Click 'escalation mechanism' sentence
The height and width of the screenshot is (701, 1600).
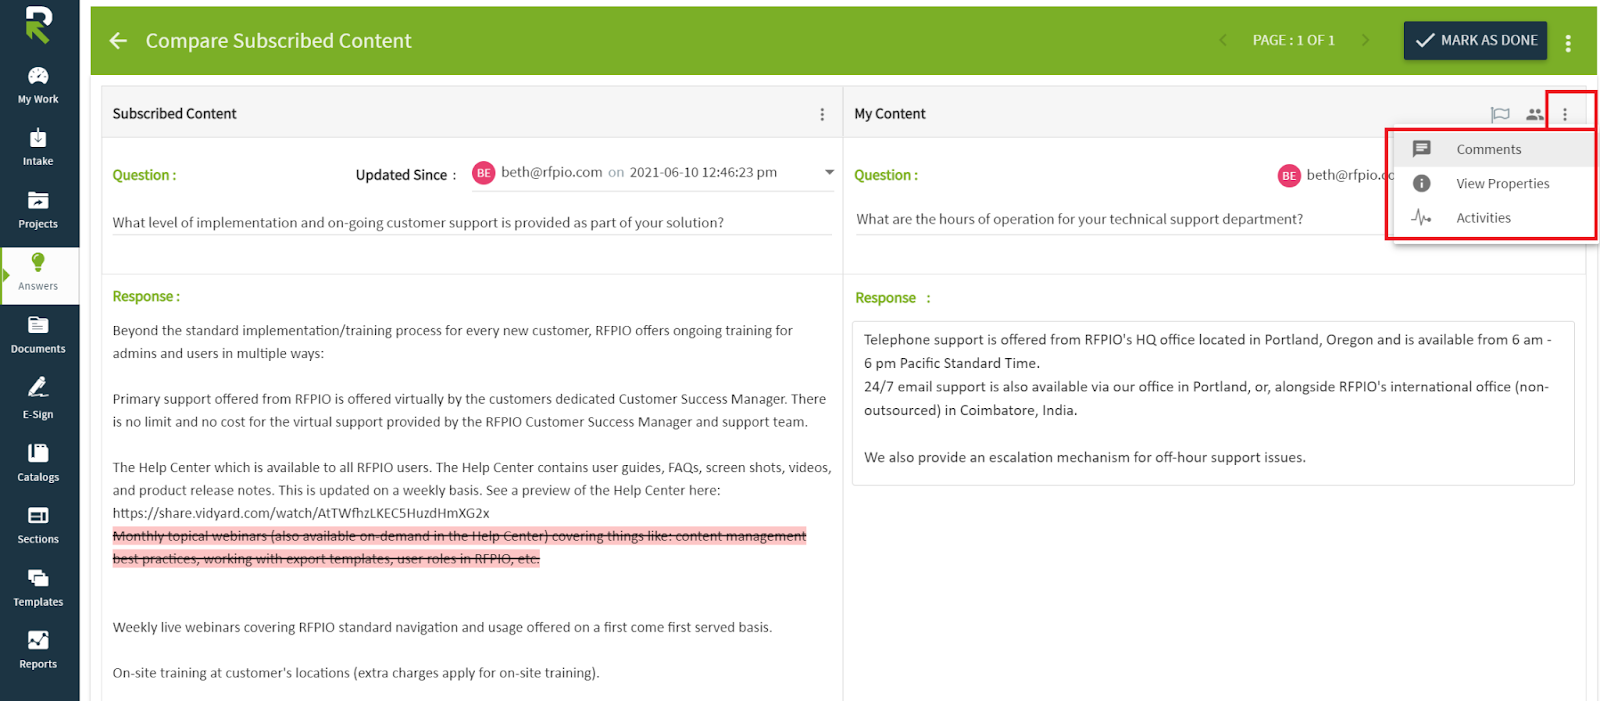click(1085, 457)
